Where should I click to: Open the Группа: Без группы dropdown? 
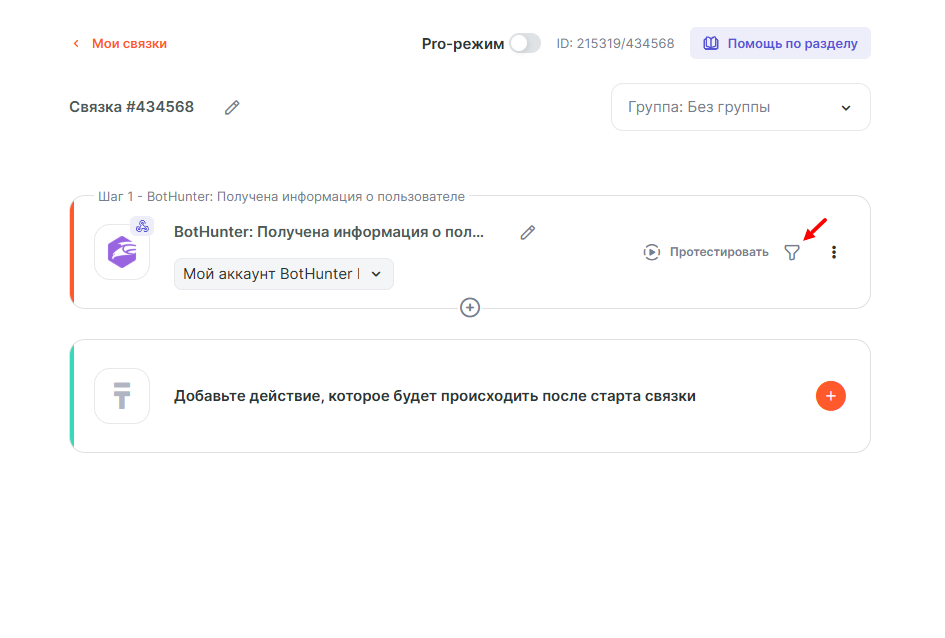pyautogui.click(x=740, y=107)
